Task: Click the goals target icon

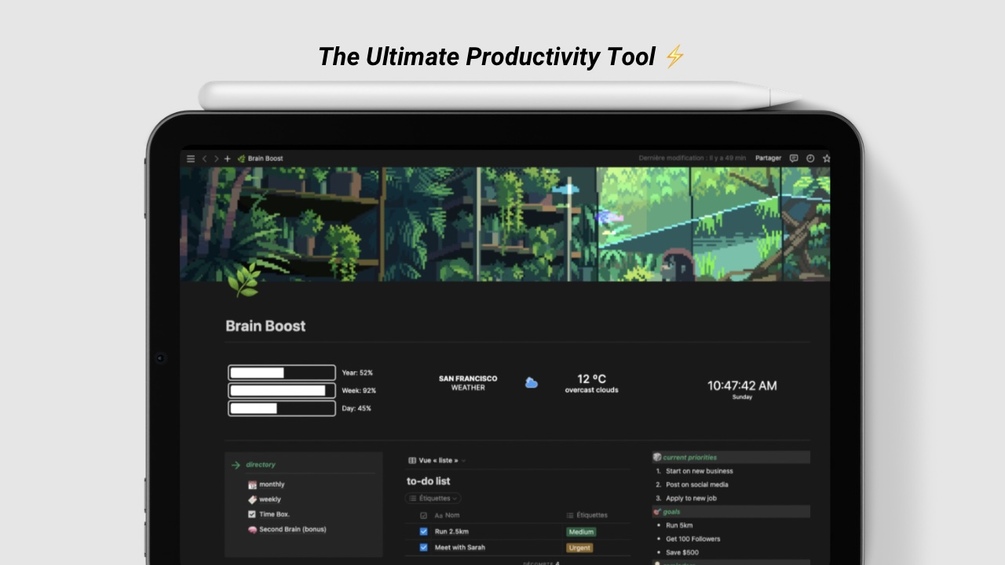Action: tap(656, 511)
